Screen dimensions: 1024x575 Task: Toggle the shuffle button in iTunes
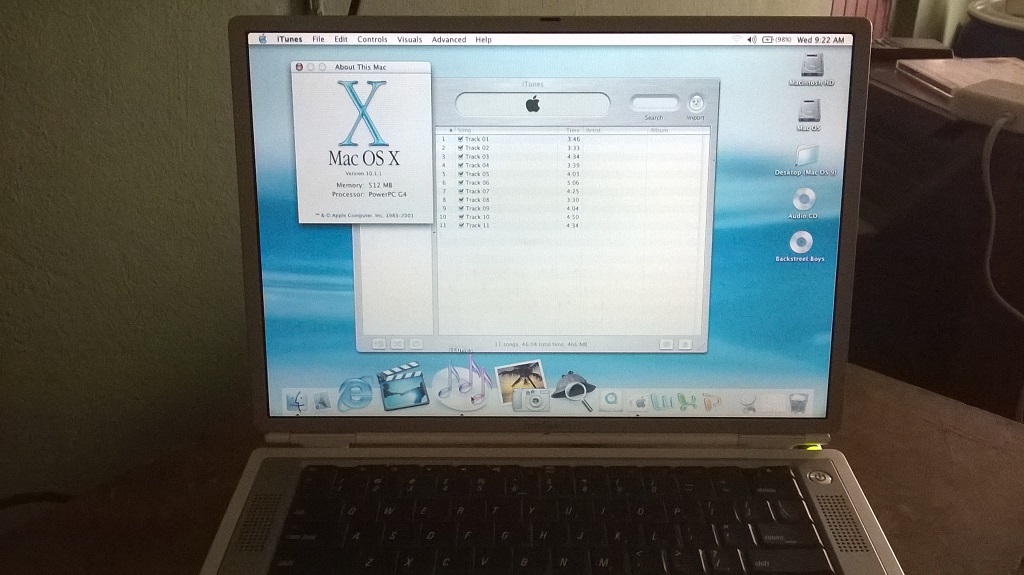pos(397,344)
